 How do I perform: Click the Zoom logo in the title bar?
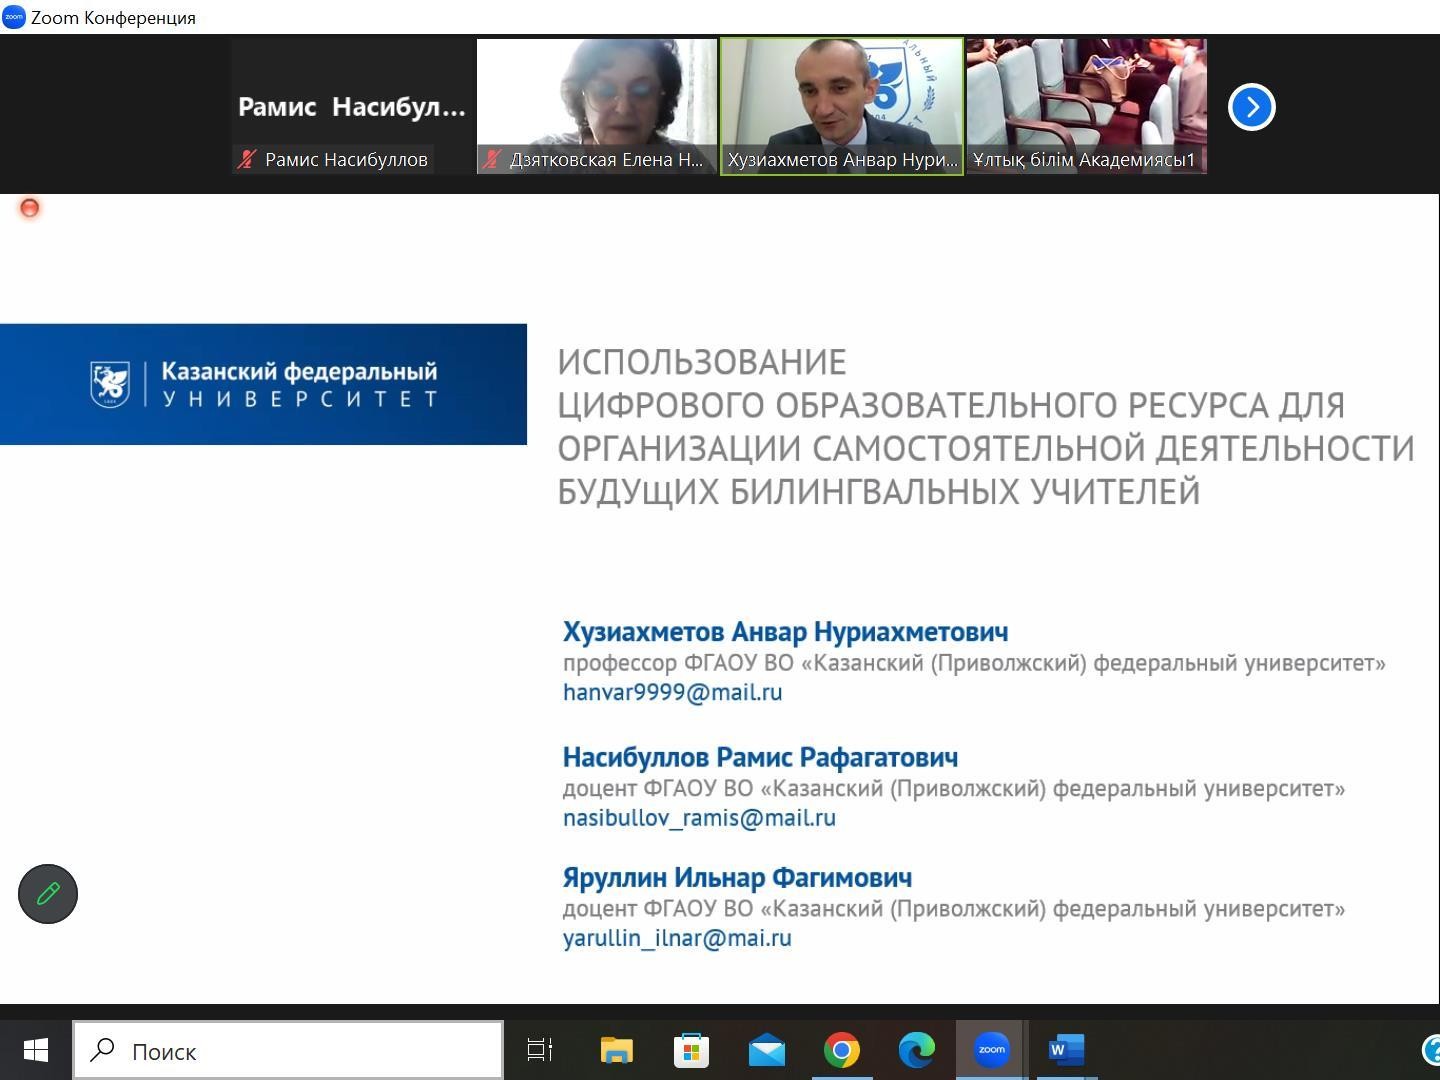(13, 17)
